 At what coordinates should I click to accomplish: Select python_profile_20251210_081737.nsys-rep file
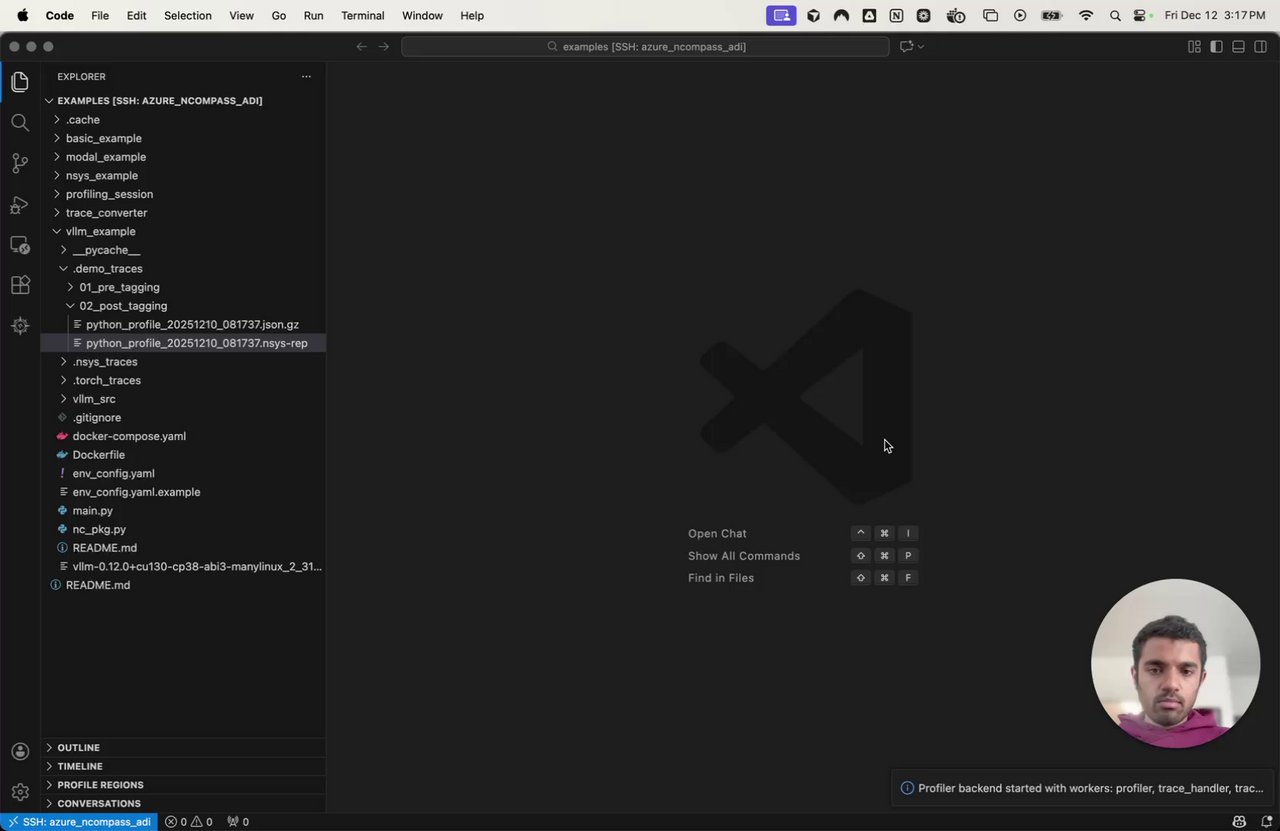[x=183, y=343]
